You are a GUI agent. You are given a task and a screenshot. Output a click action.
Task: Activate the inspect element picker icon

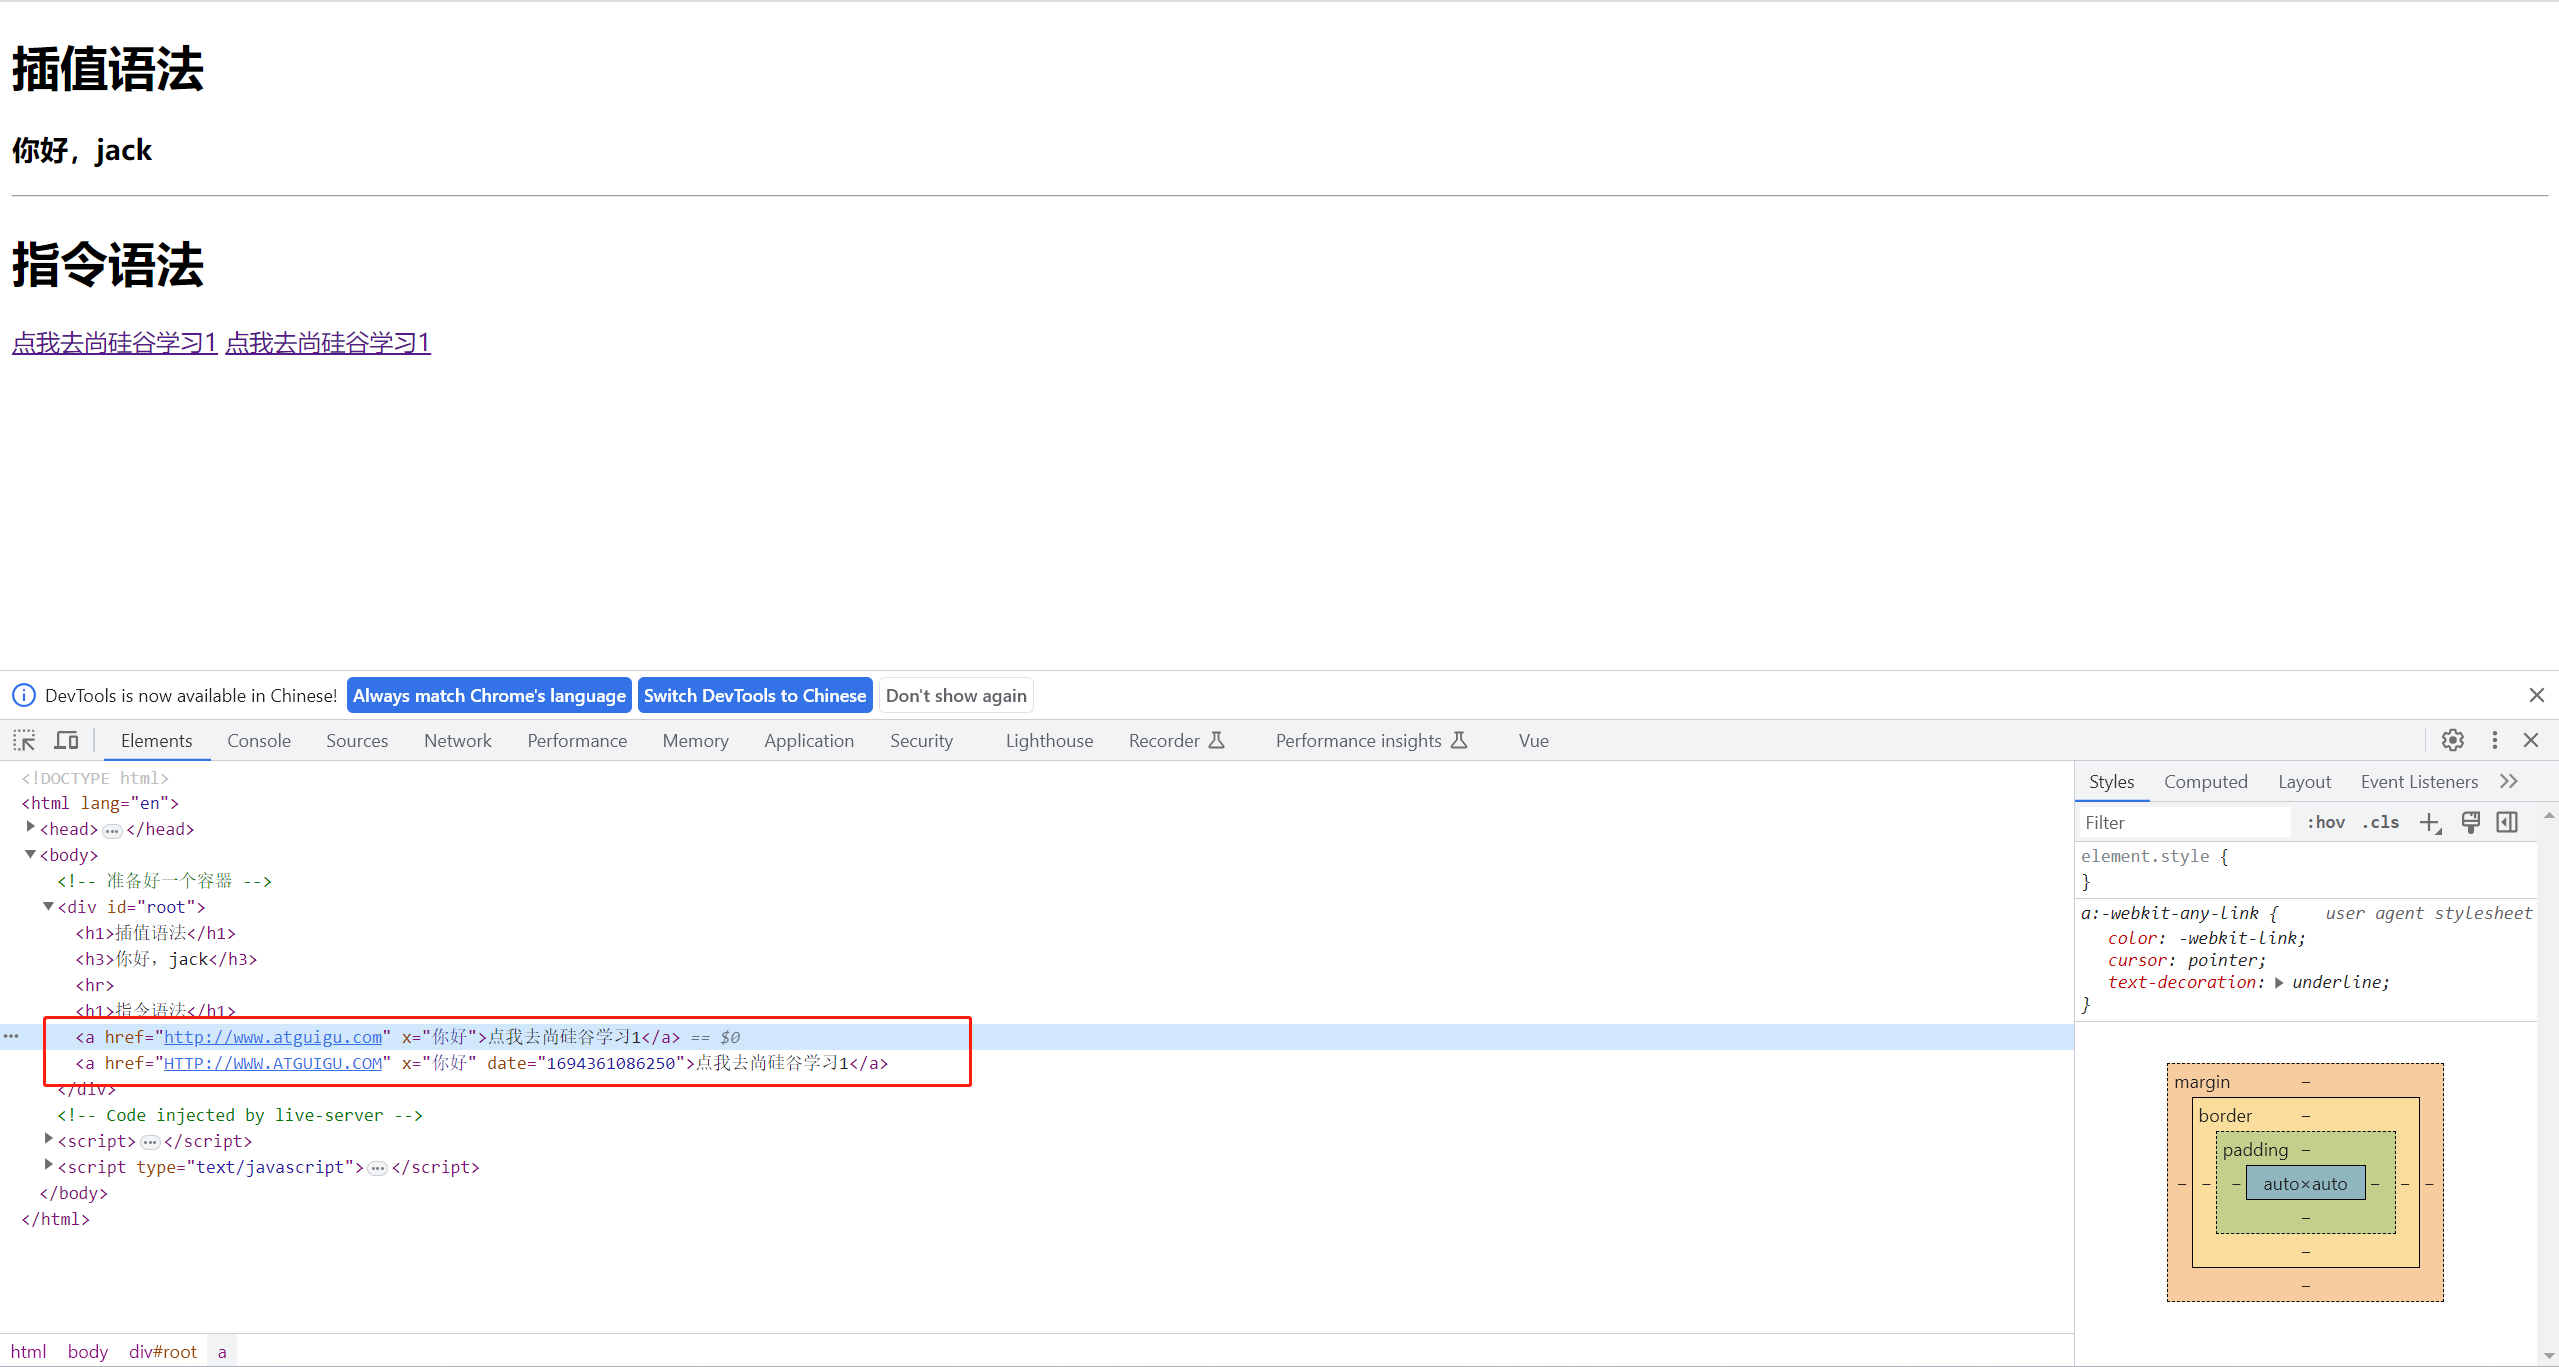24,741
